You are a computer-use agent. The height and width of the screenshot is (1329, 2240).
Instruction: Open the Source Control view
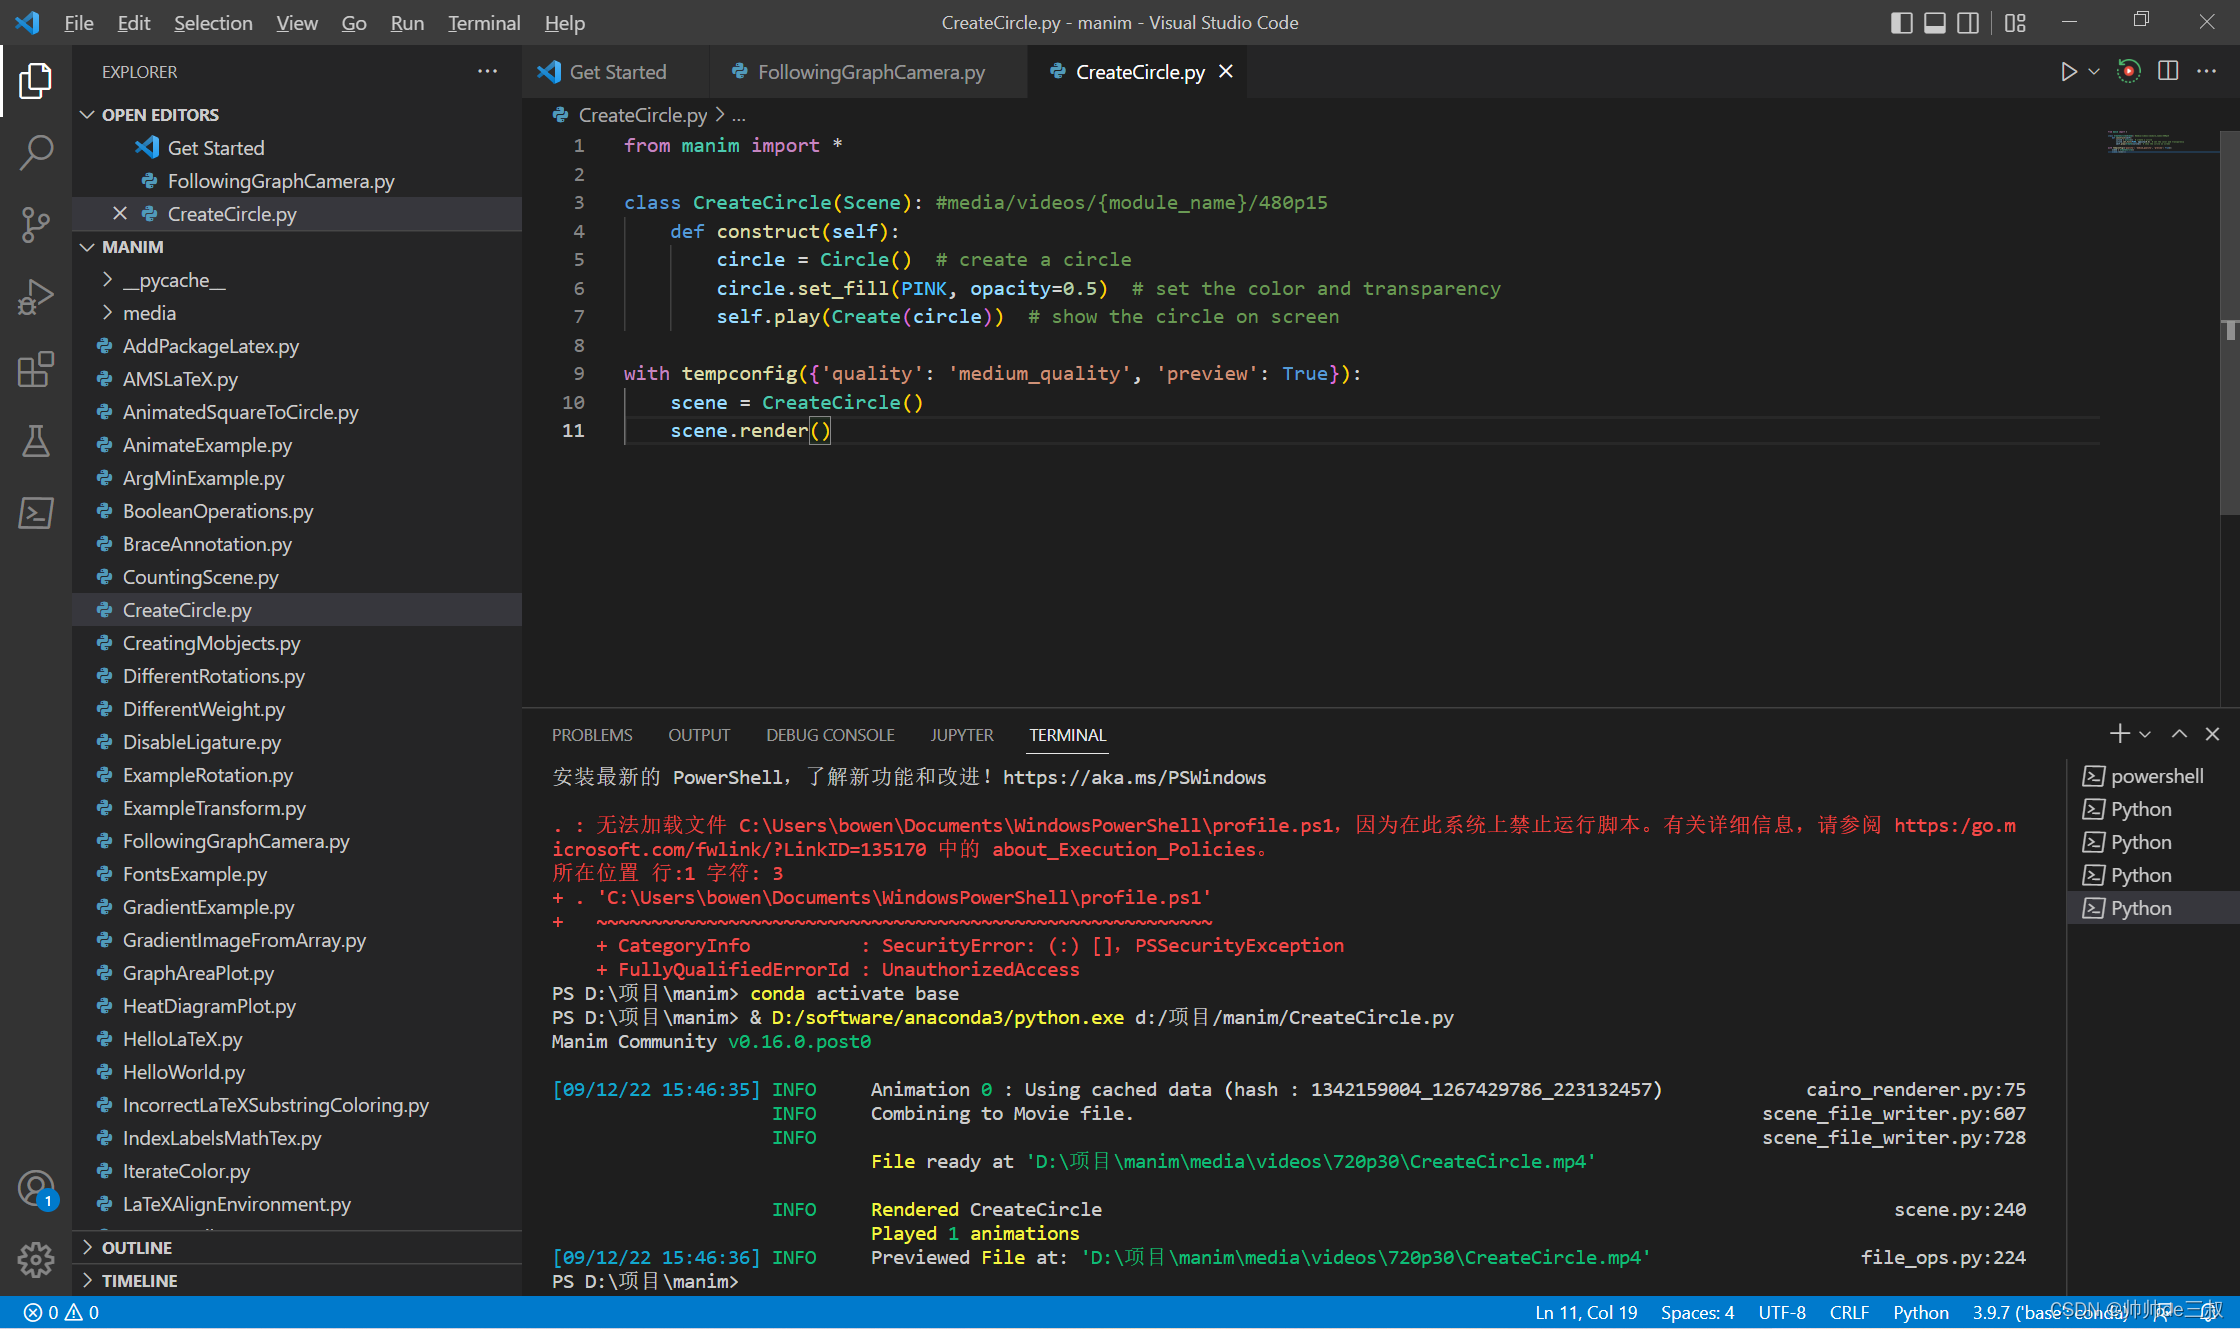tap(35, 225)
